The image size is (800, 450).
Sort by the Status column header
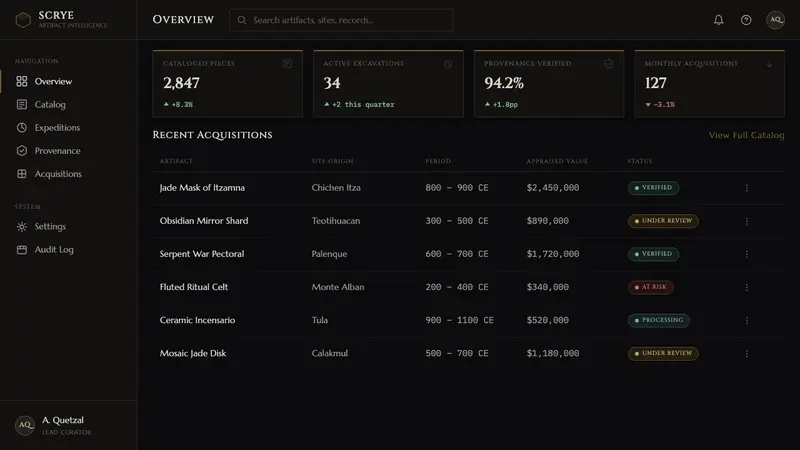tap(640, 161)
